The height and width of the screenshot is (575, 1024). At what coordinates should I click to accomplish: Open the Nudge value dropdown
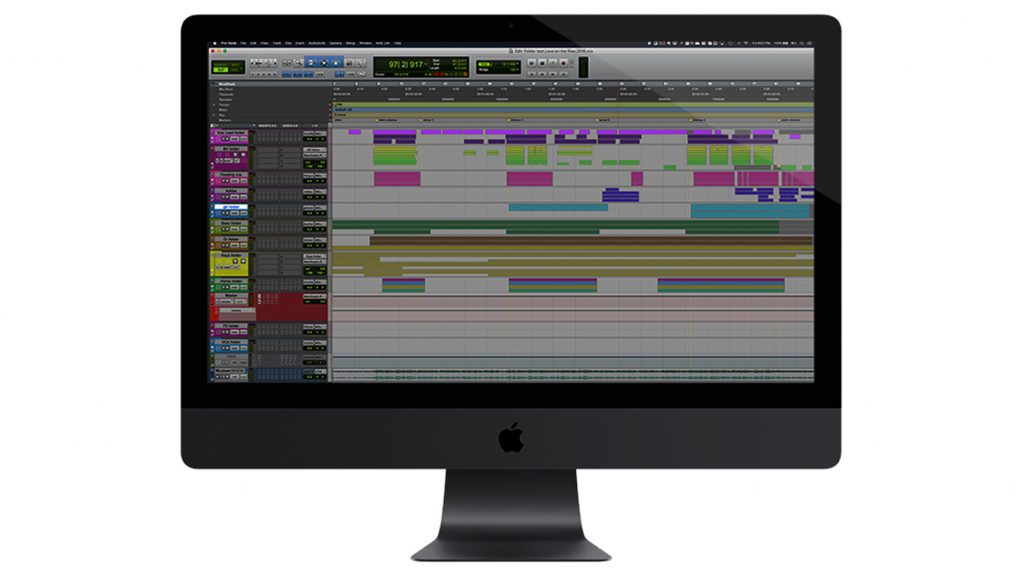click(518, 69)
